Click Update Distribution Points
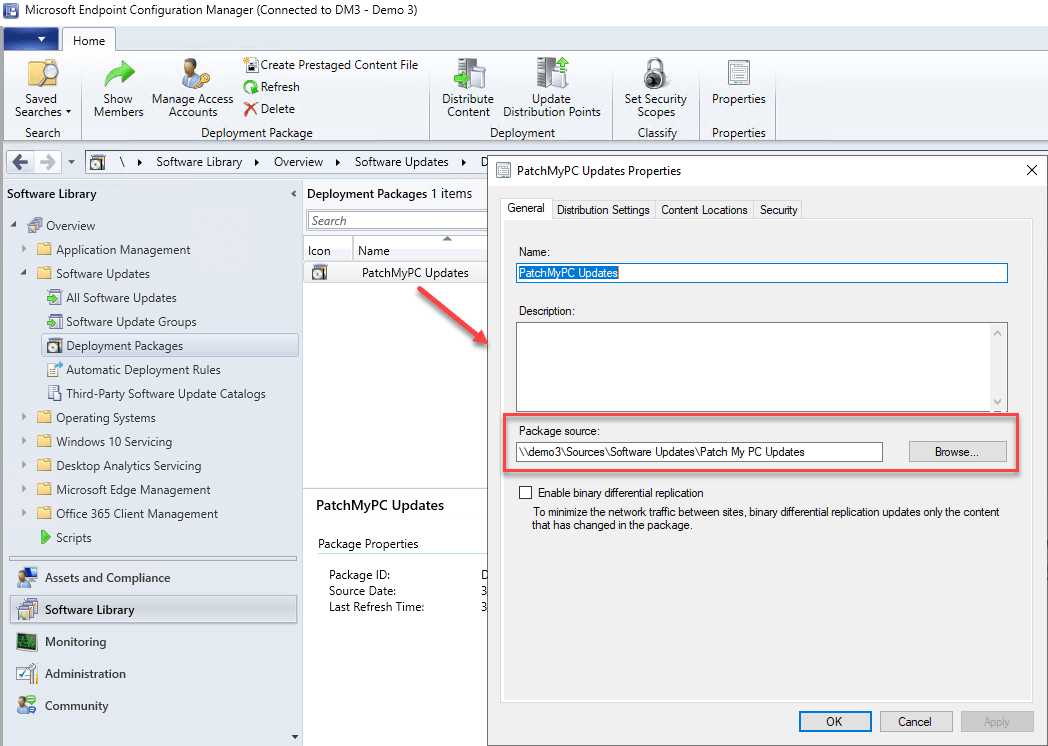The width and height of the screenshot is (1048, 746). tap(551, 89)
